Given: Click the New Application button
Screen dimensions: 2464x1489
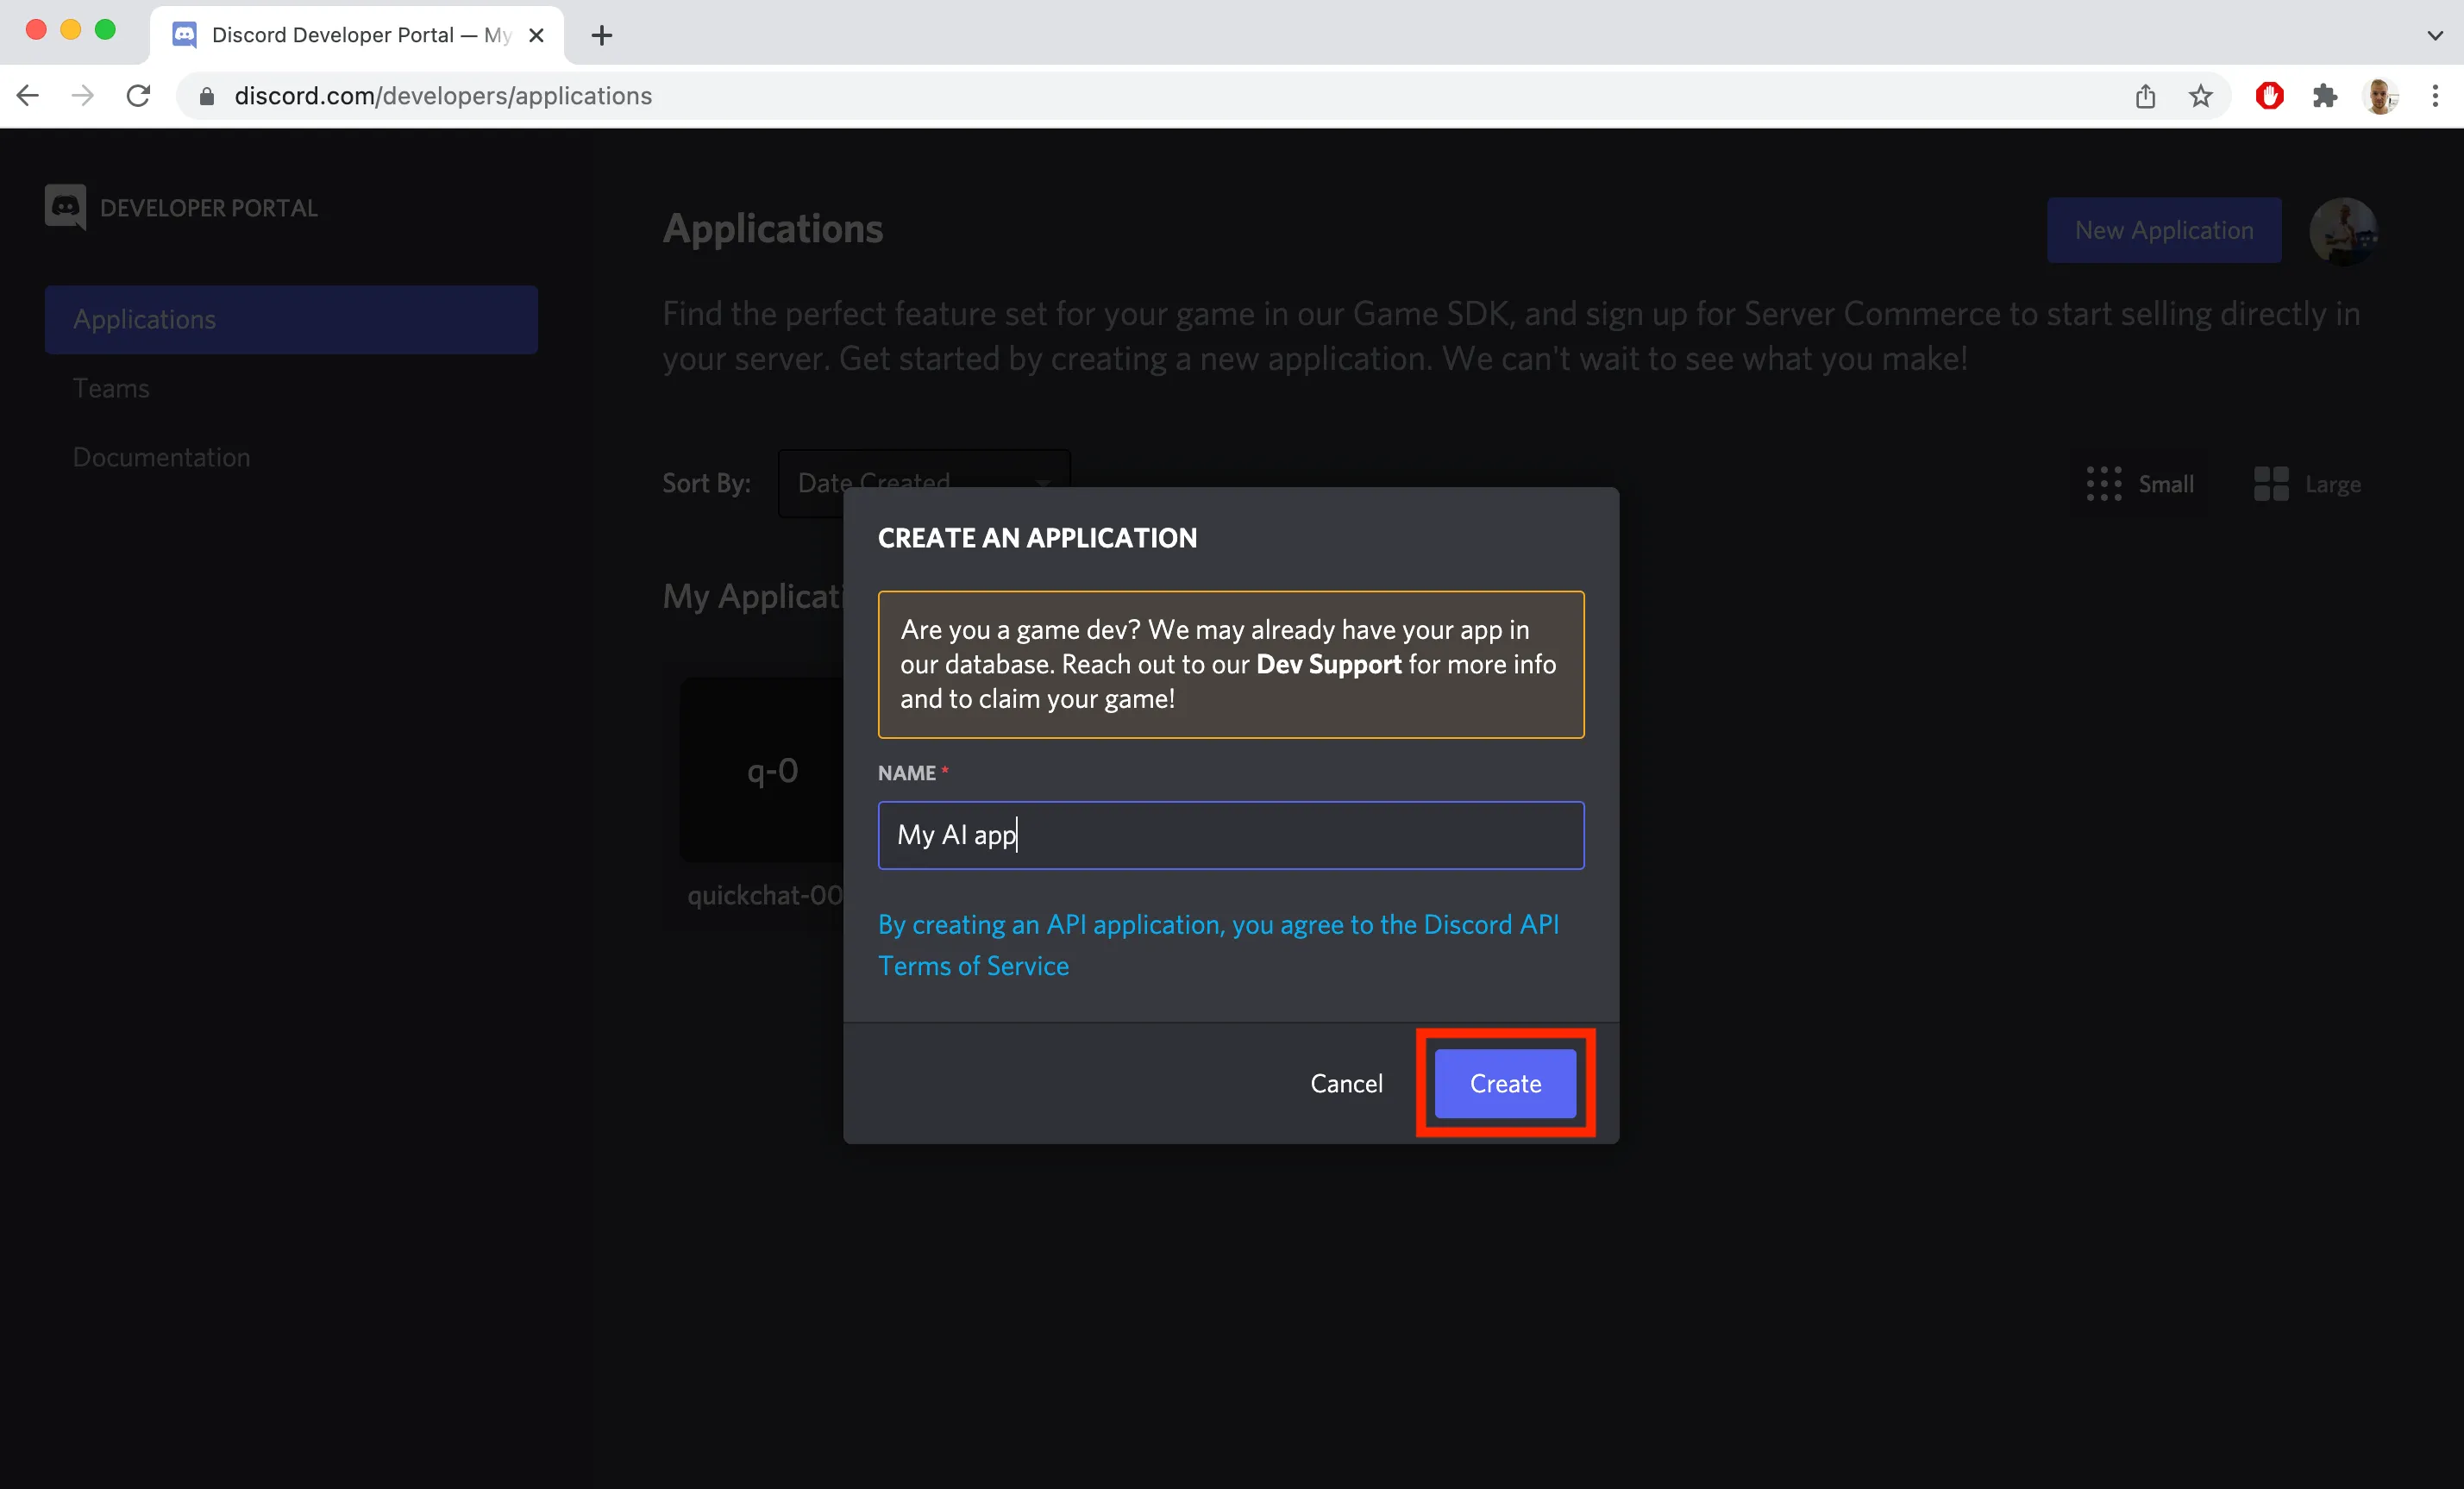Looking at the screenshot, I should (x=2164, y=230).
